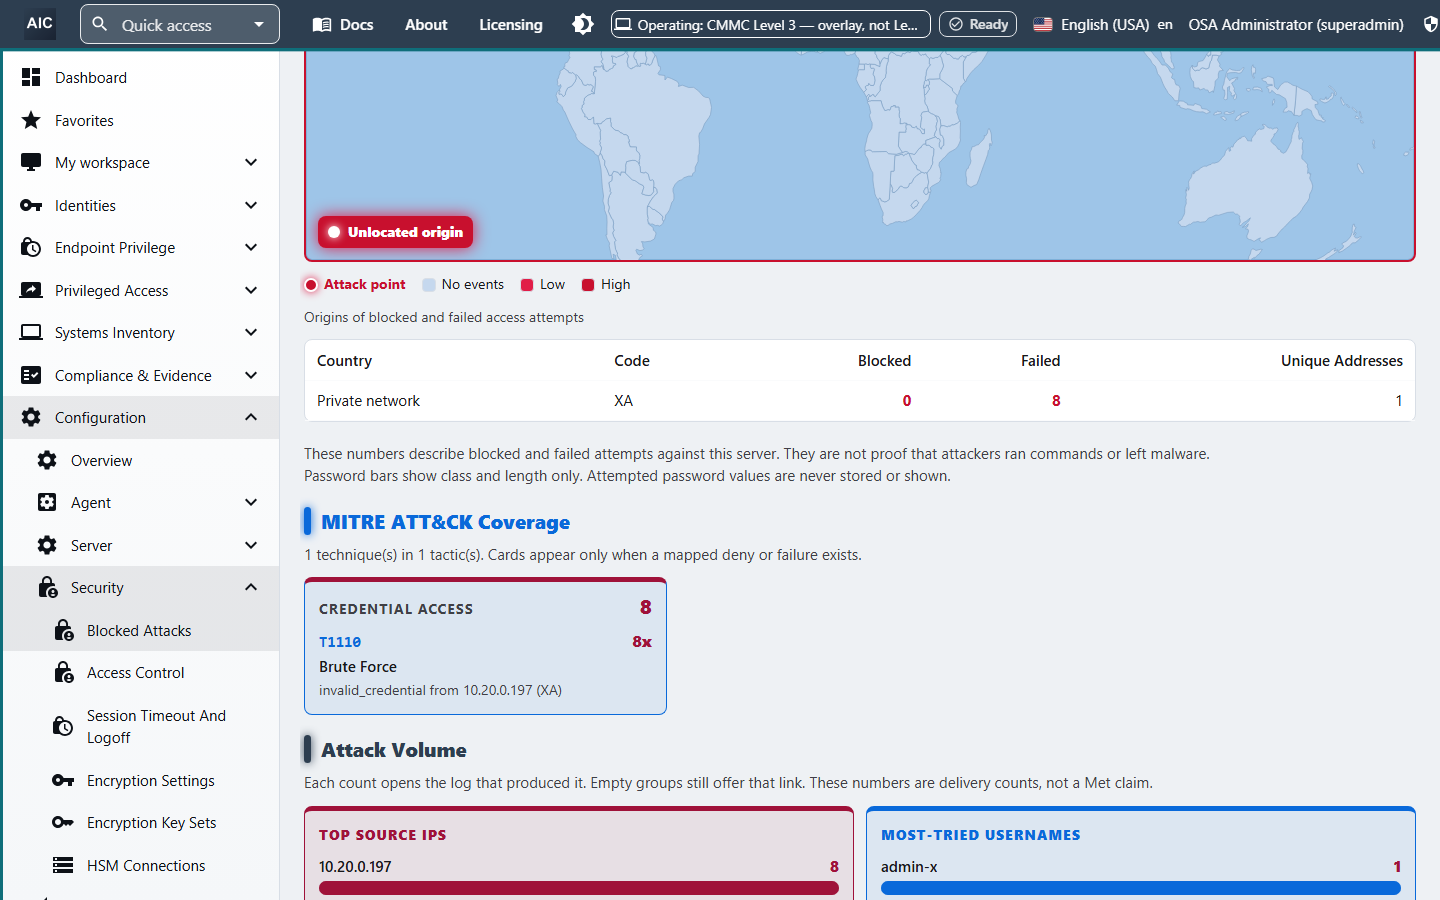Click the My workspace monitor icon
Image resolution: width=1440 pixels, height=900 pixels.
(31, 162)
